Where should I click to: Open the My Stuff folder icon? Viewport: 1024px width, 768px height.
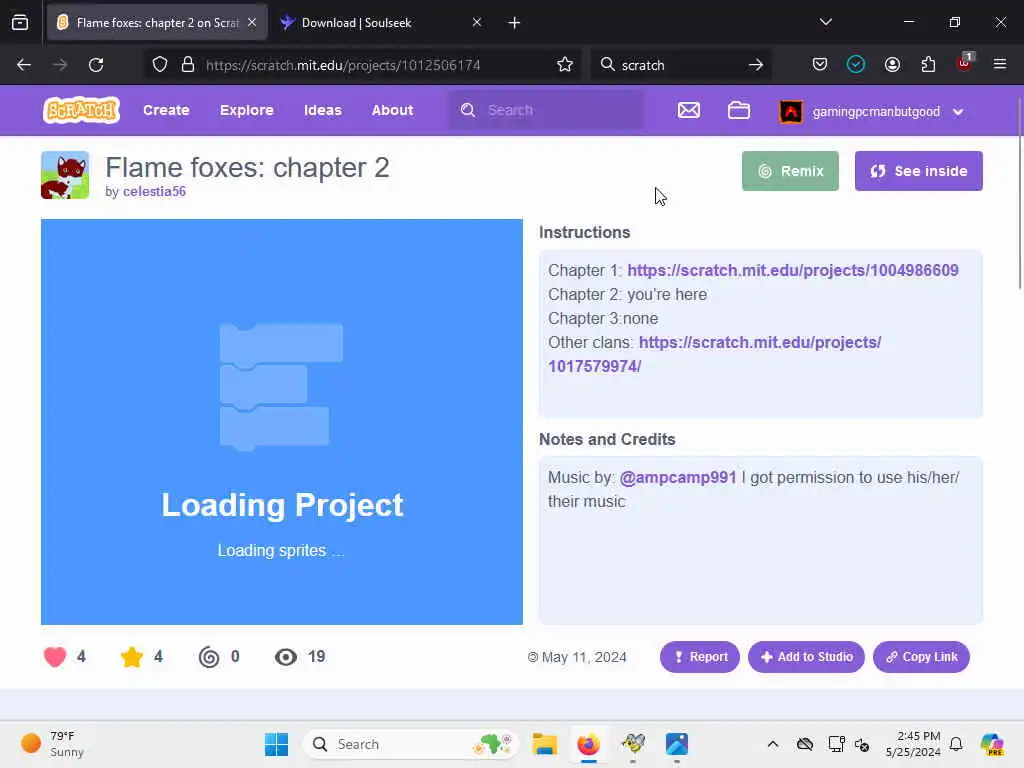click(739, 110)
